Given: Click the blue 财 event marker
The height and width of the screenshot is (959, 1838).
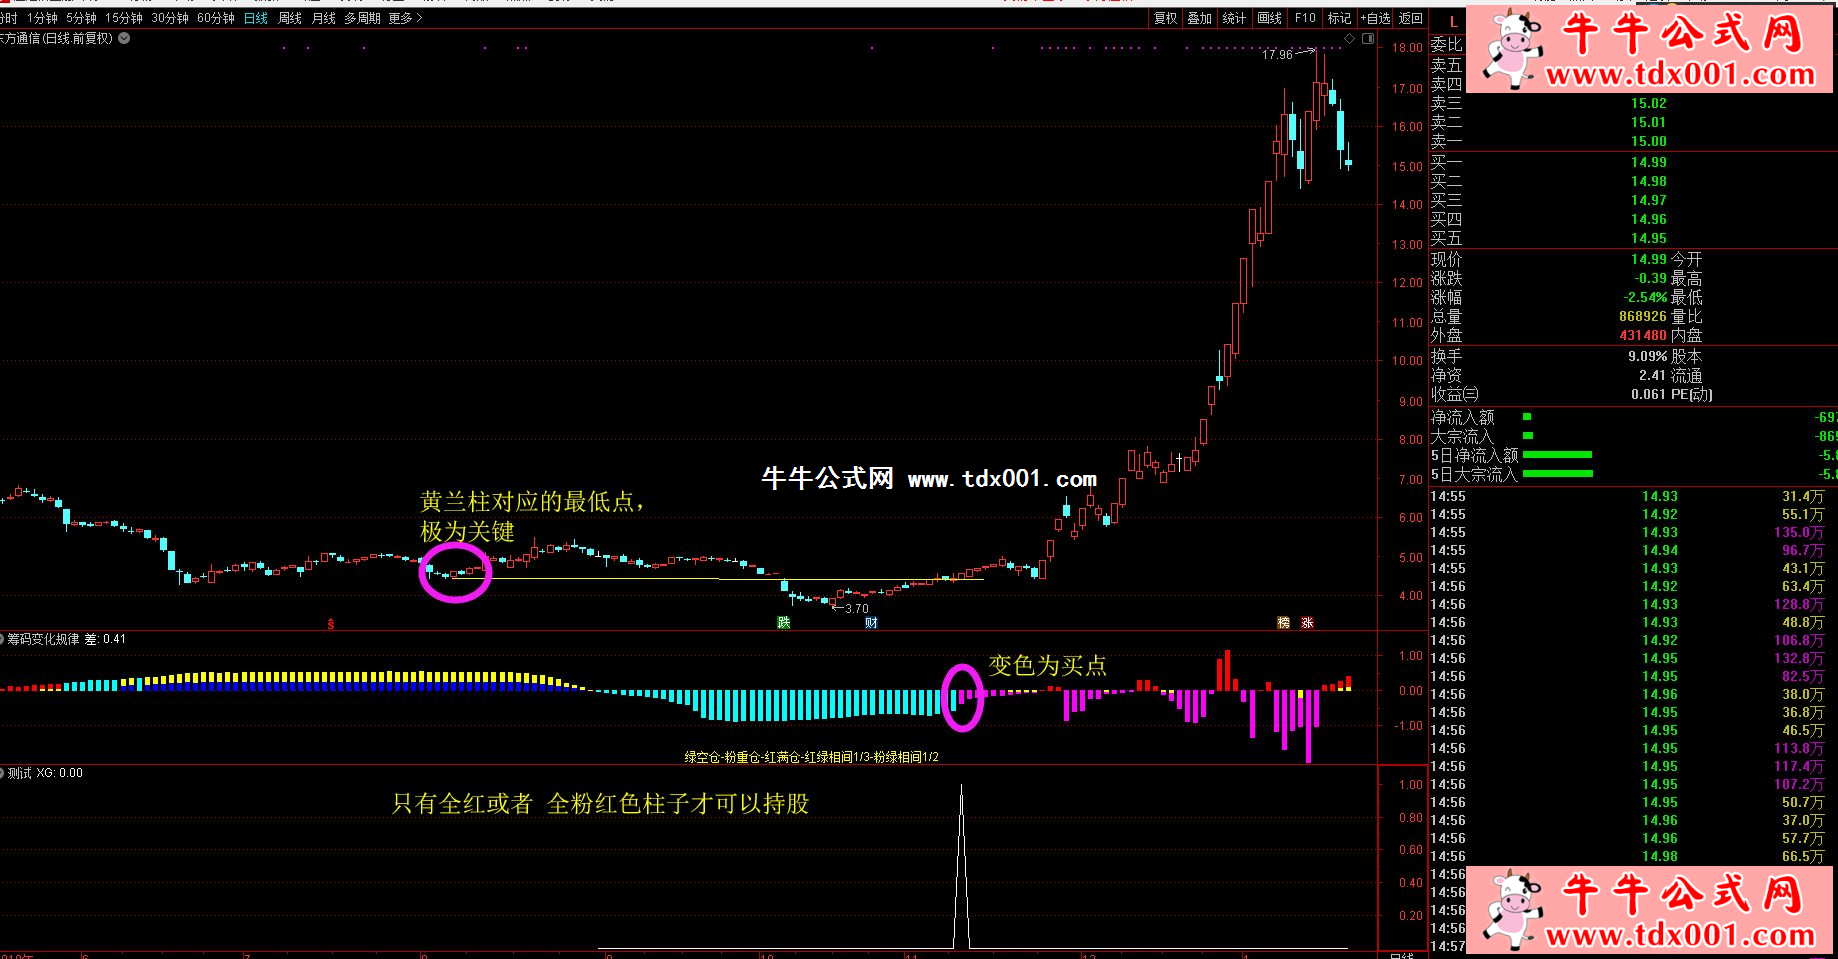Looking at the screenshot, I should tap(871, 623).
